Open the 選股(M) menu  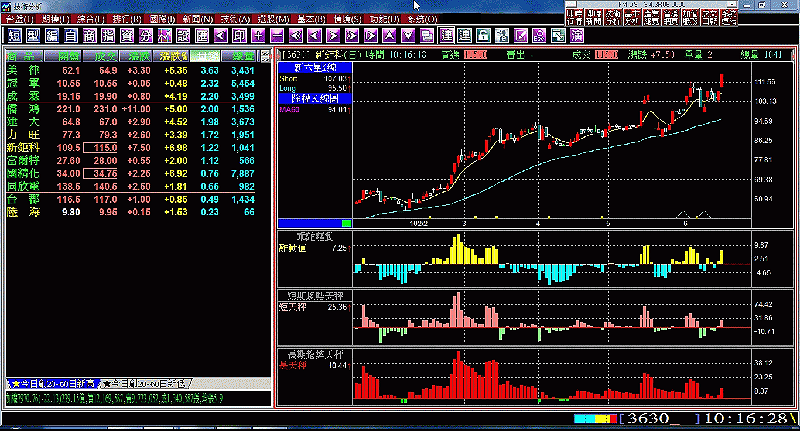click(x=273, y=19)
